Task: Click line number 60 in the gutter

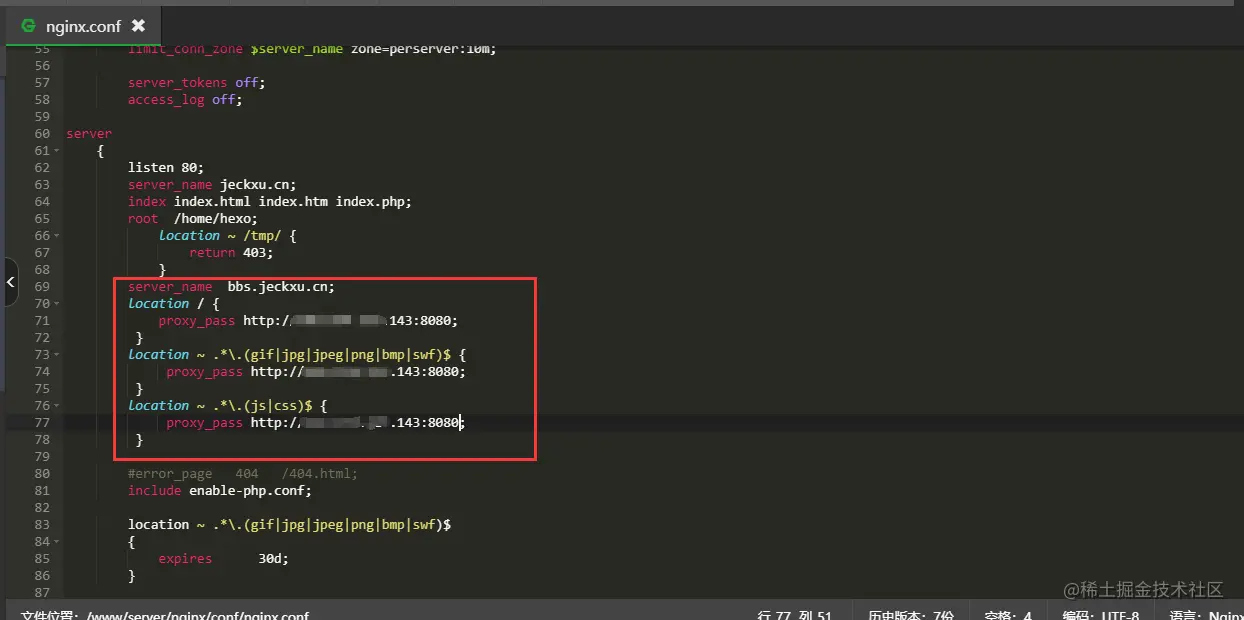Action: point(41,134)
